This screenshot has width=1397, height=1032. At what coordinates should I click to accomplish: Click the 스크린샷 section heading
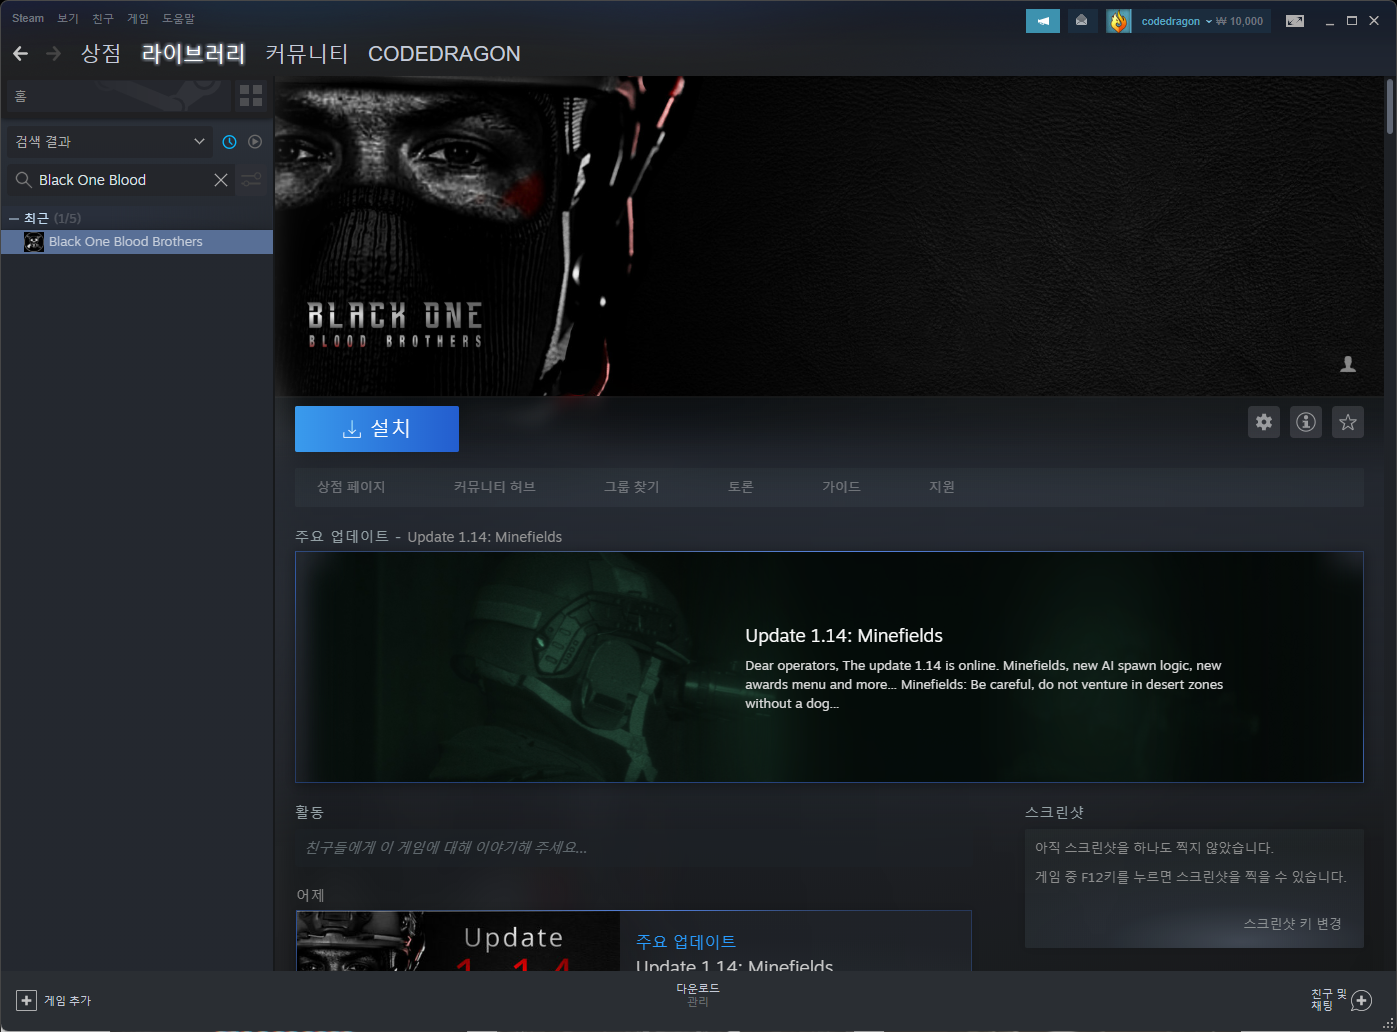click(1054, 813)
